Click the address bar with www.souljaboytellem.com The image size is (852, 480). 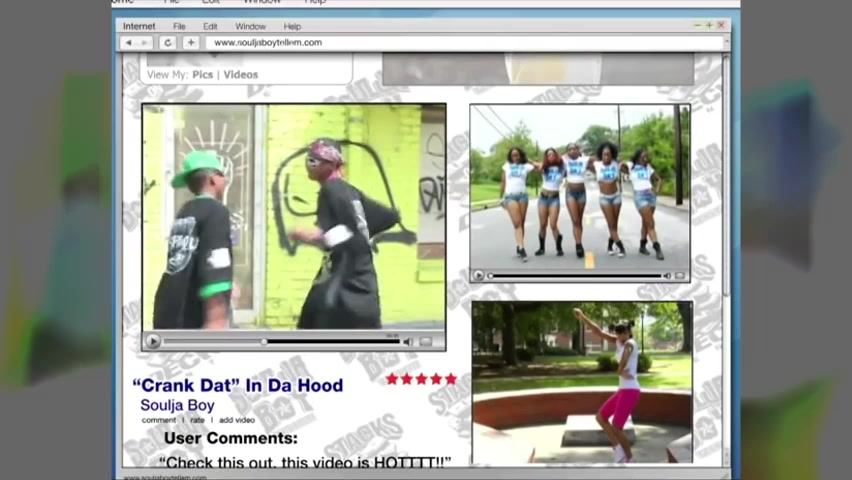click(465, 42)
